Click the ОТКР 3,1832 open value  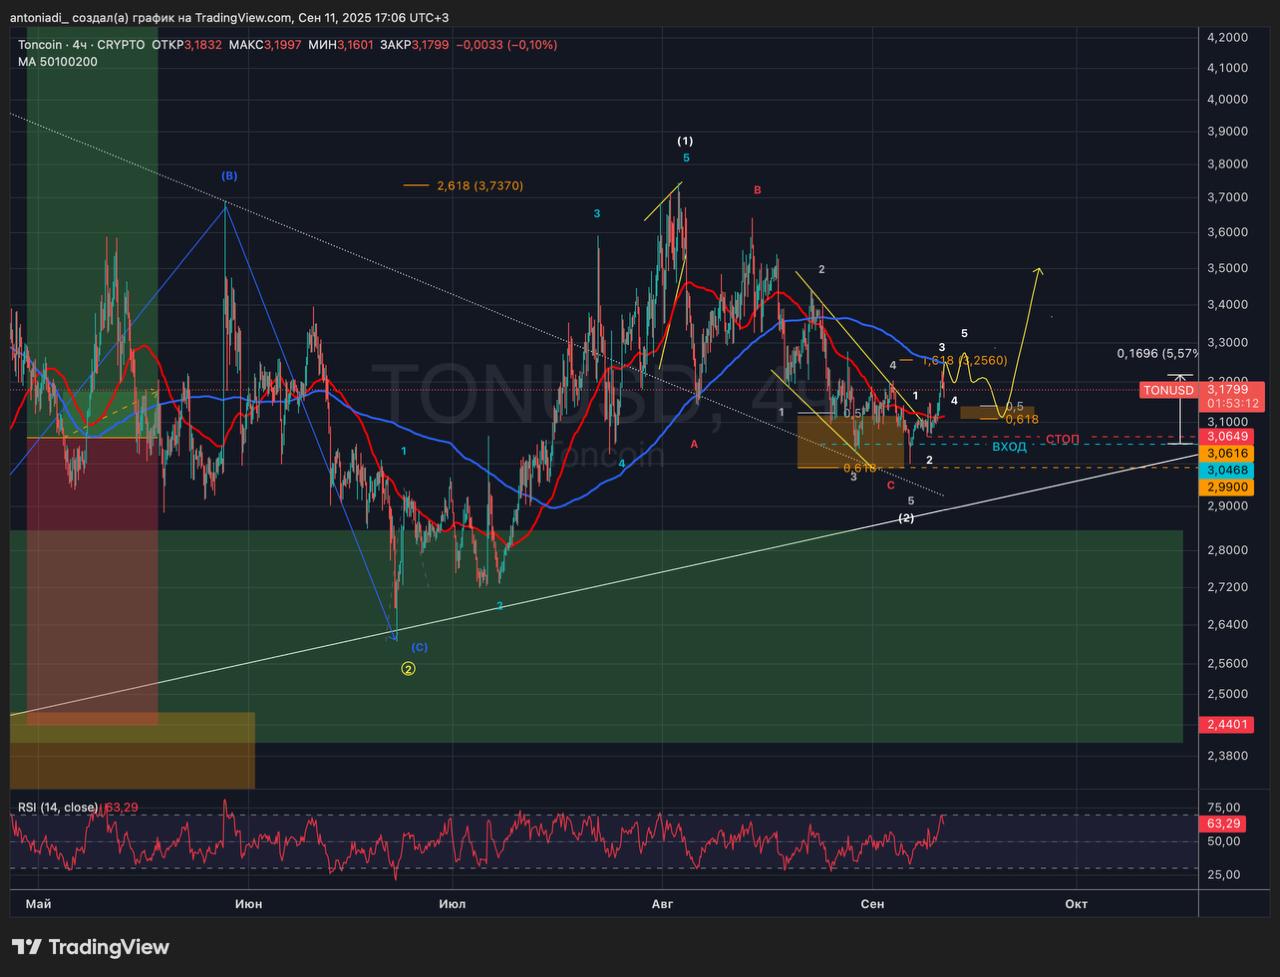(x=187, y=45)
